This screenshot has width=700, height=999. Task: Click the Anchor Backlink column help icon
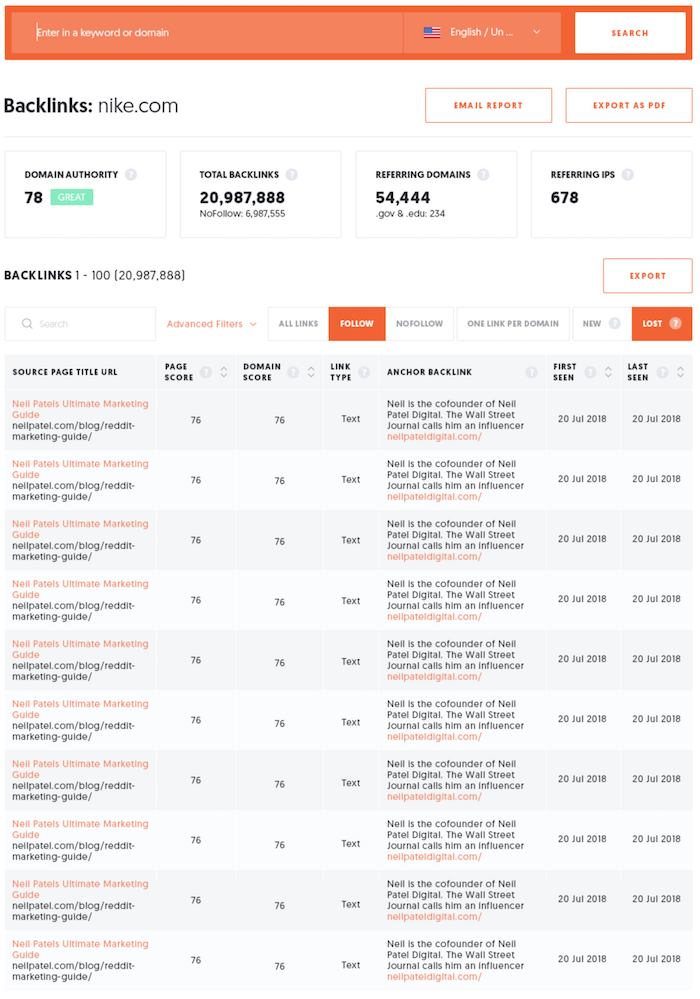(531, 372)
